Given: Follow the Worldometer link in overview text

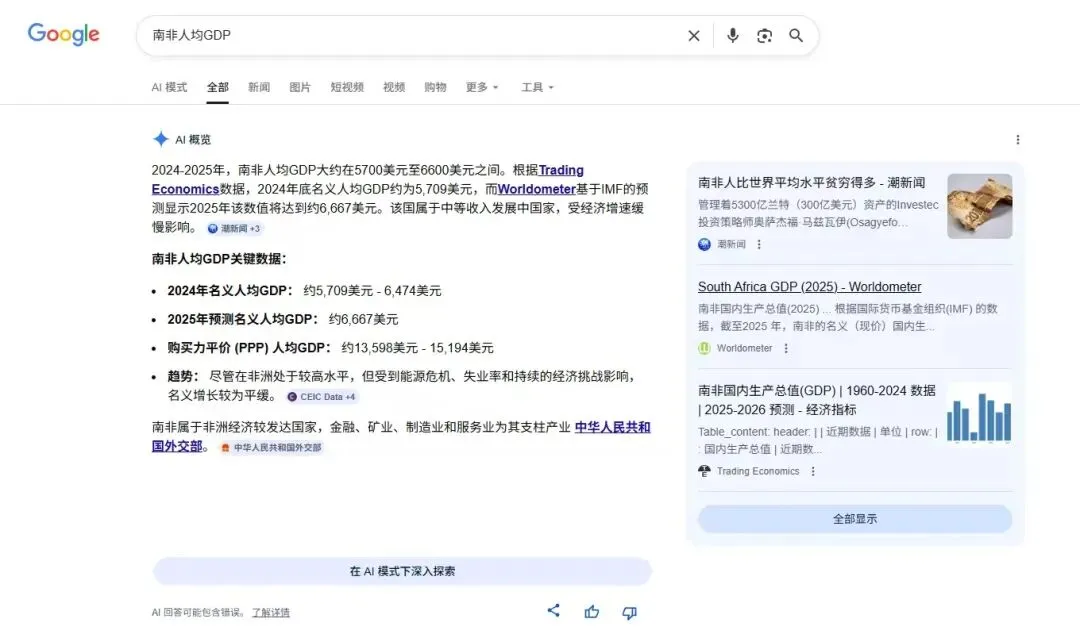Looking at the screenshot, I should (x=536, y=189).
